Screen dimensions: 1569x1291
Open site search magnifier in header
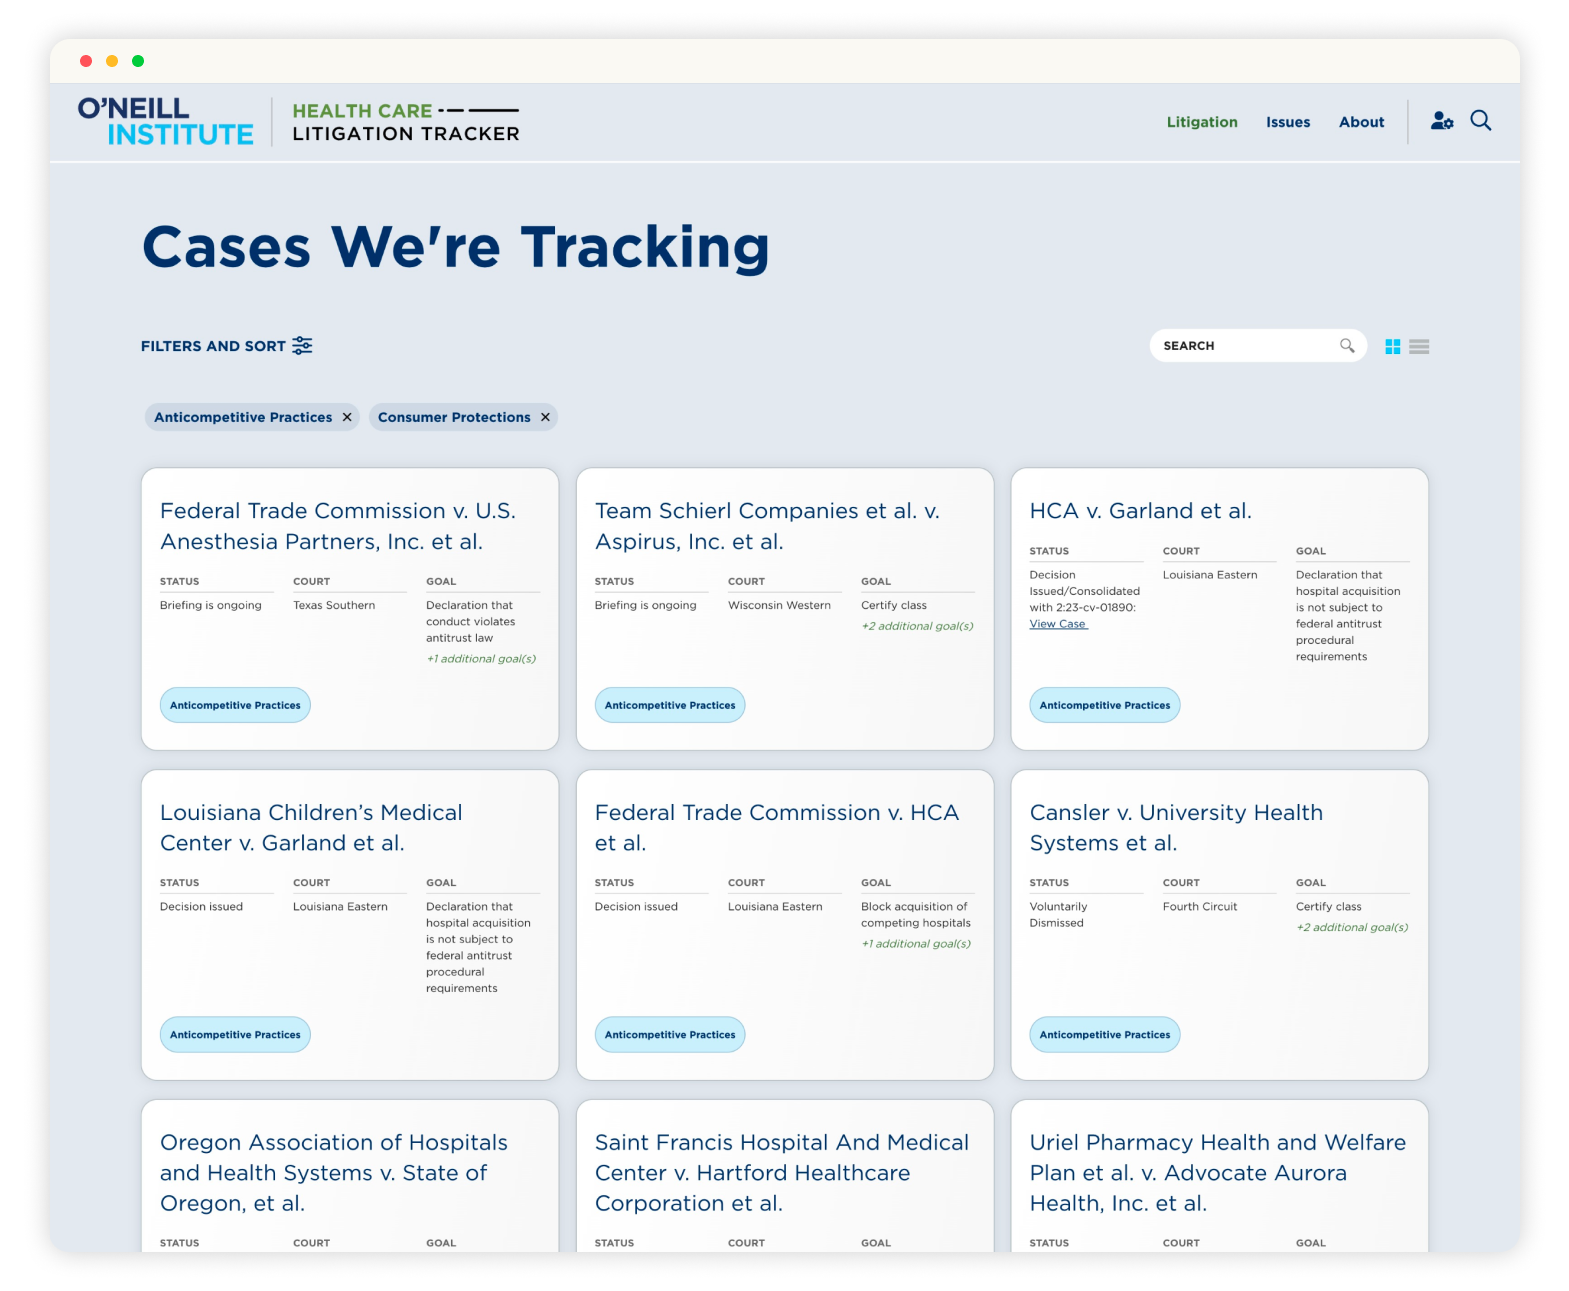pyautogui.click(x=1481, y=121)
